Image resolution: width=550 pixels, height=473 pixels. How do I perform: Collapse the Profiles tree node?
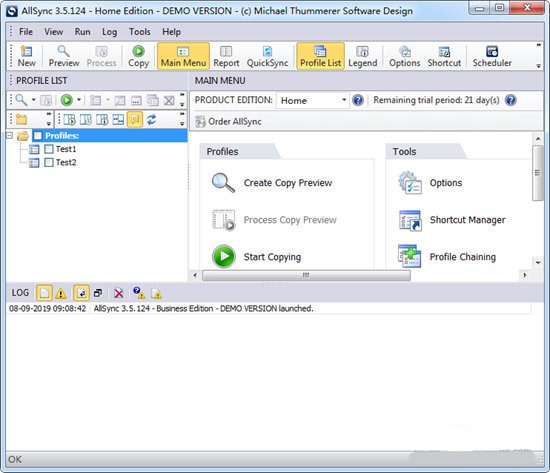pos(10,135)
